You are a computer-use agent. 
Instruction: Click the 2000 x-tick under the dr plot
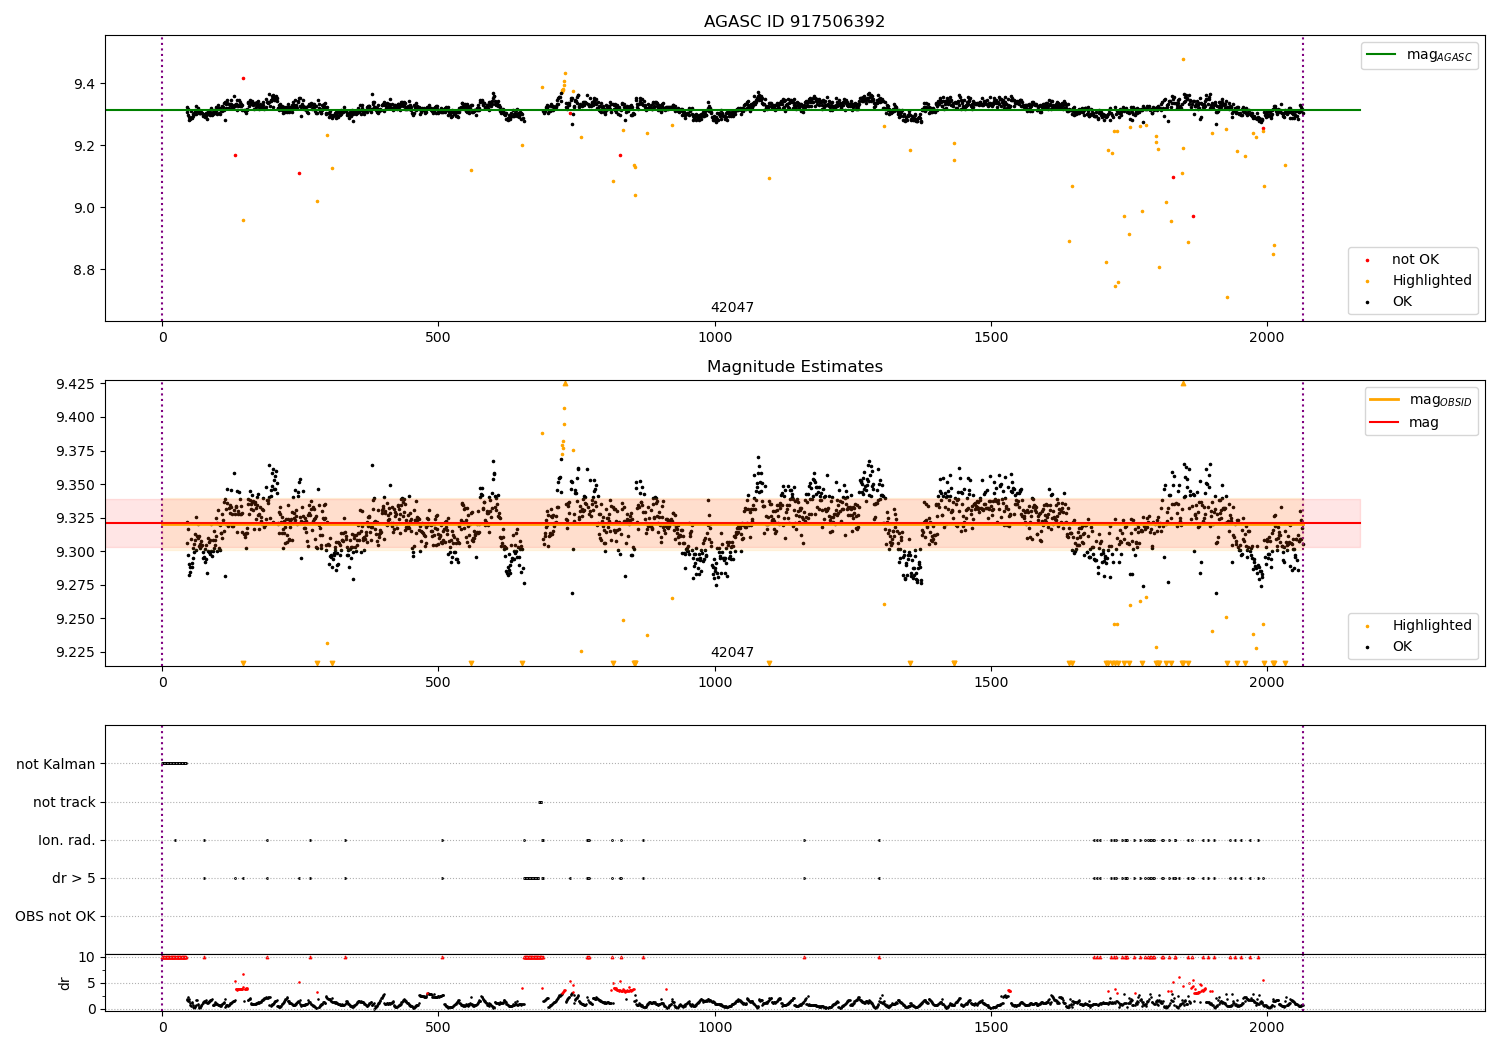point(1267,1027)
